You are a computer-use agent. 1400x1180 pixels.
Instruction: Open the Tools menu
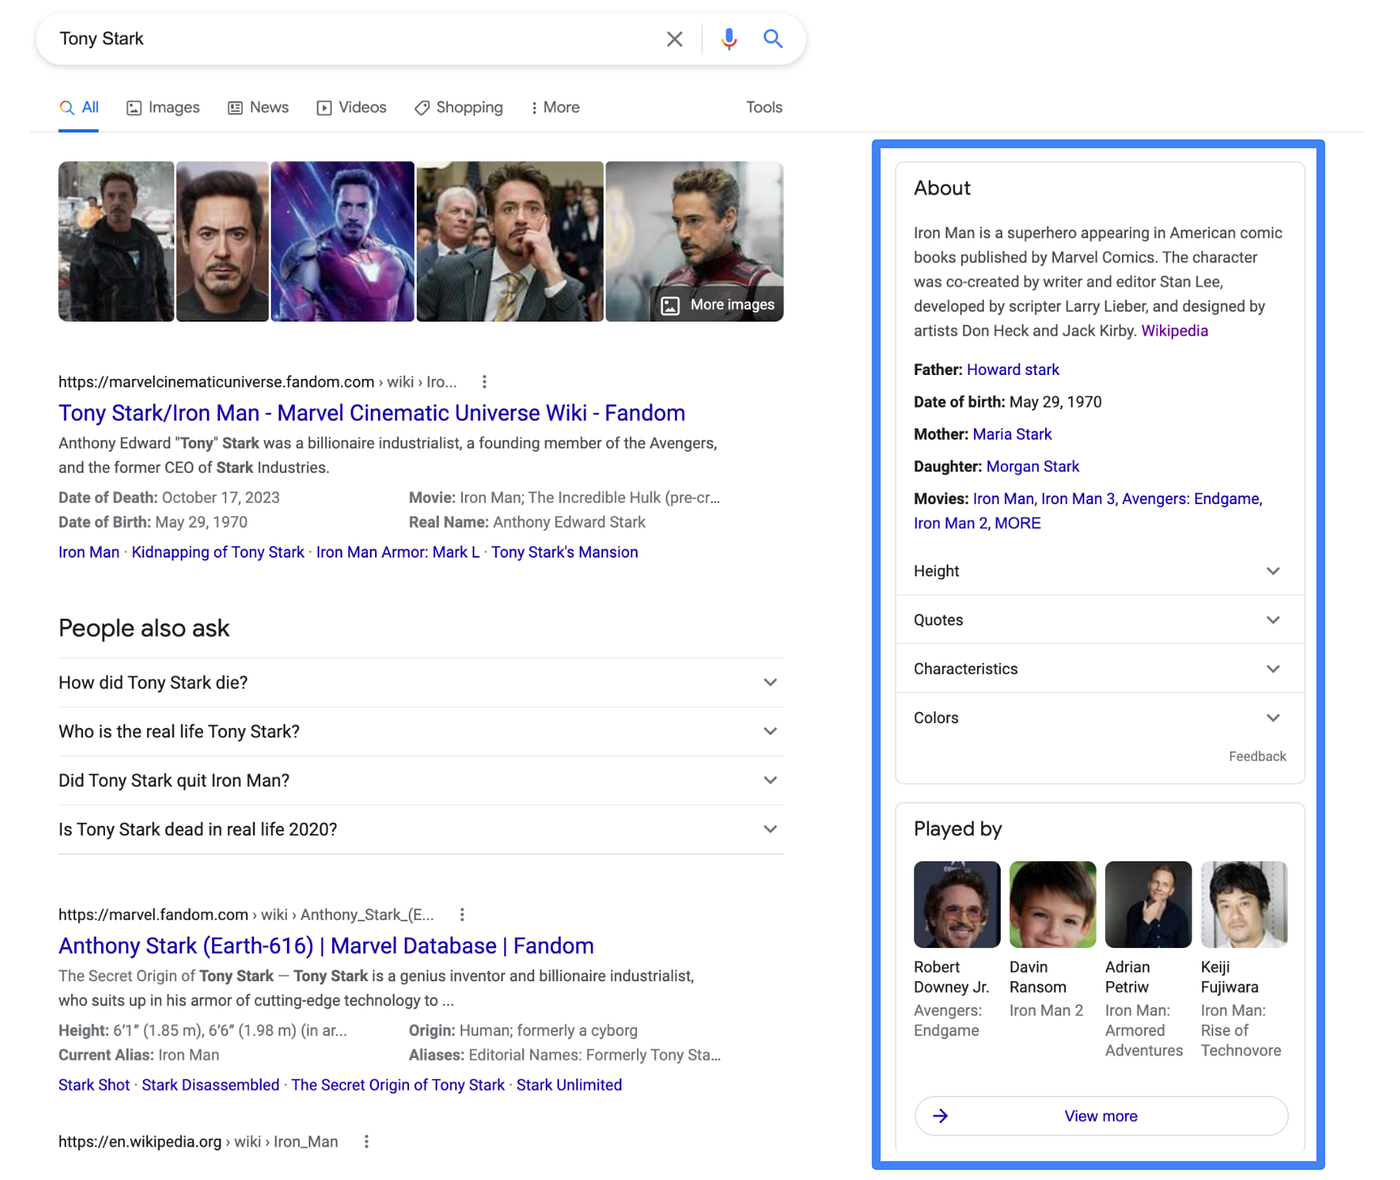pos(764,108)
